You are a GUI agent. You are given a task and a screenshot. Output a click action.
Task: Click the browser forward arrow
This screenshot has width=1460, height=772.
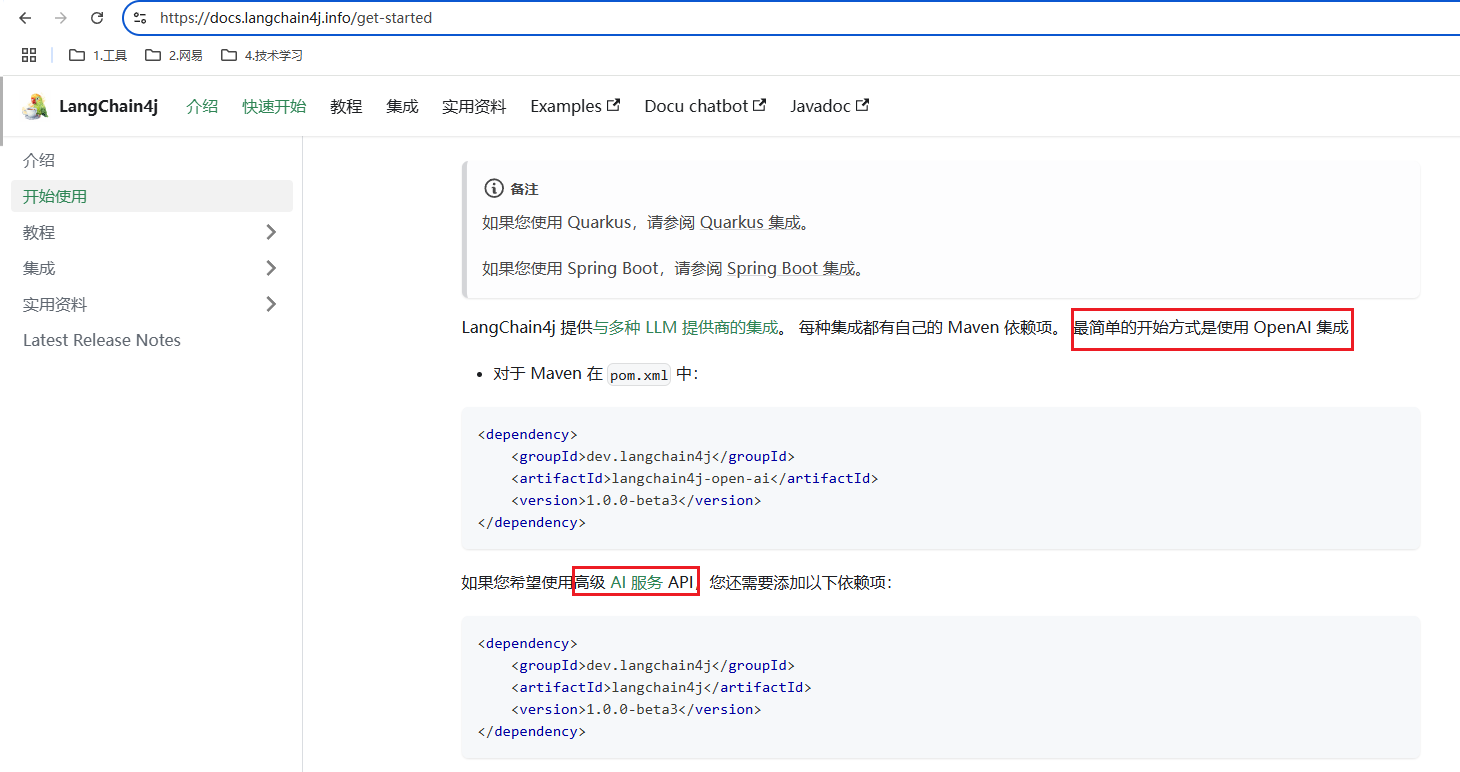coord(61,18)
